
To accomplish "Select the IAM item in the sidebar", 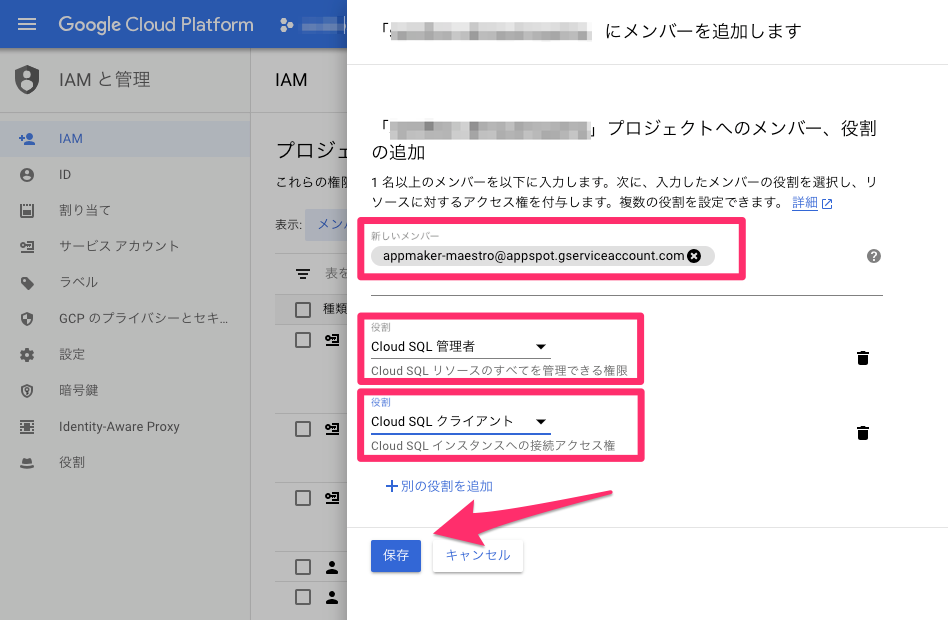I will [x=125, y=139].
